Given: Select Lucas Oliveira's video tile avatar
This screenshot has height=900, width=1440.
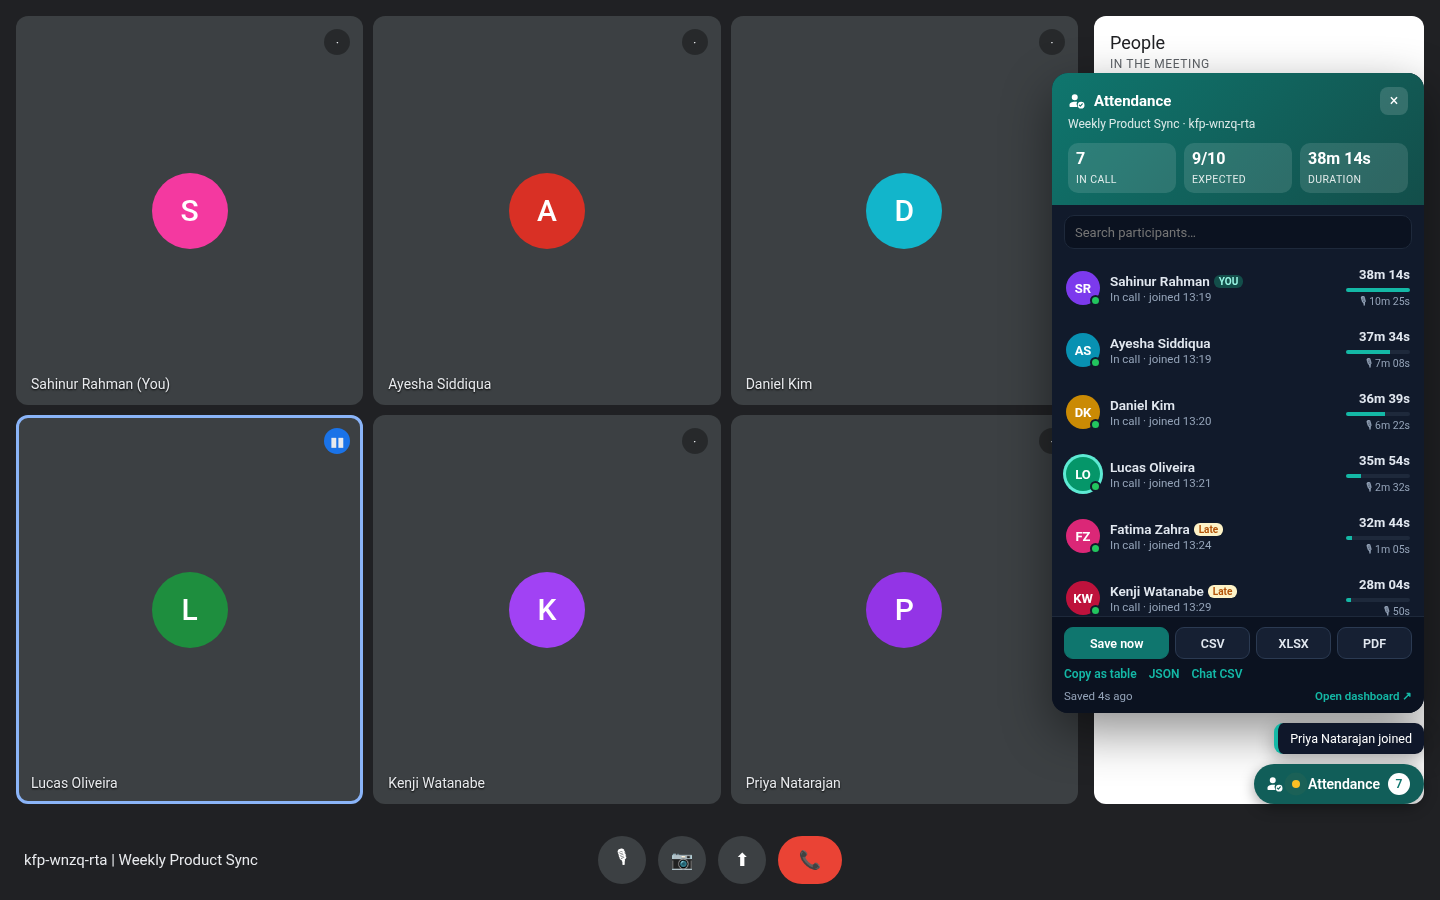Looking at the screenshot, I should click(x=190, y=610).
